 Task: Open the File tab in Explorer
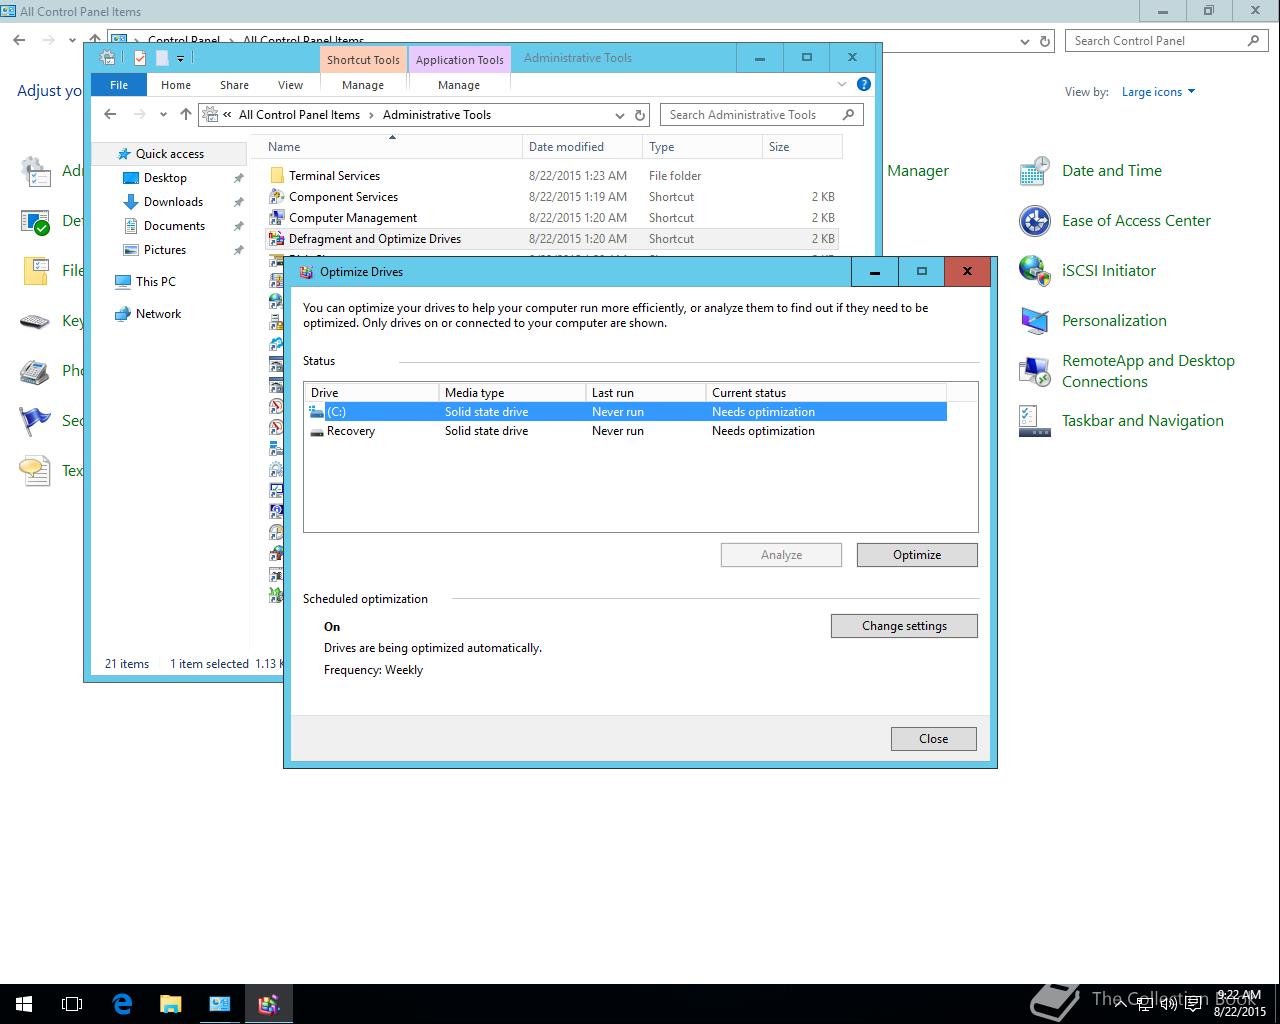tap(119, 85)
